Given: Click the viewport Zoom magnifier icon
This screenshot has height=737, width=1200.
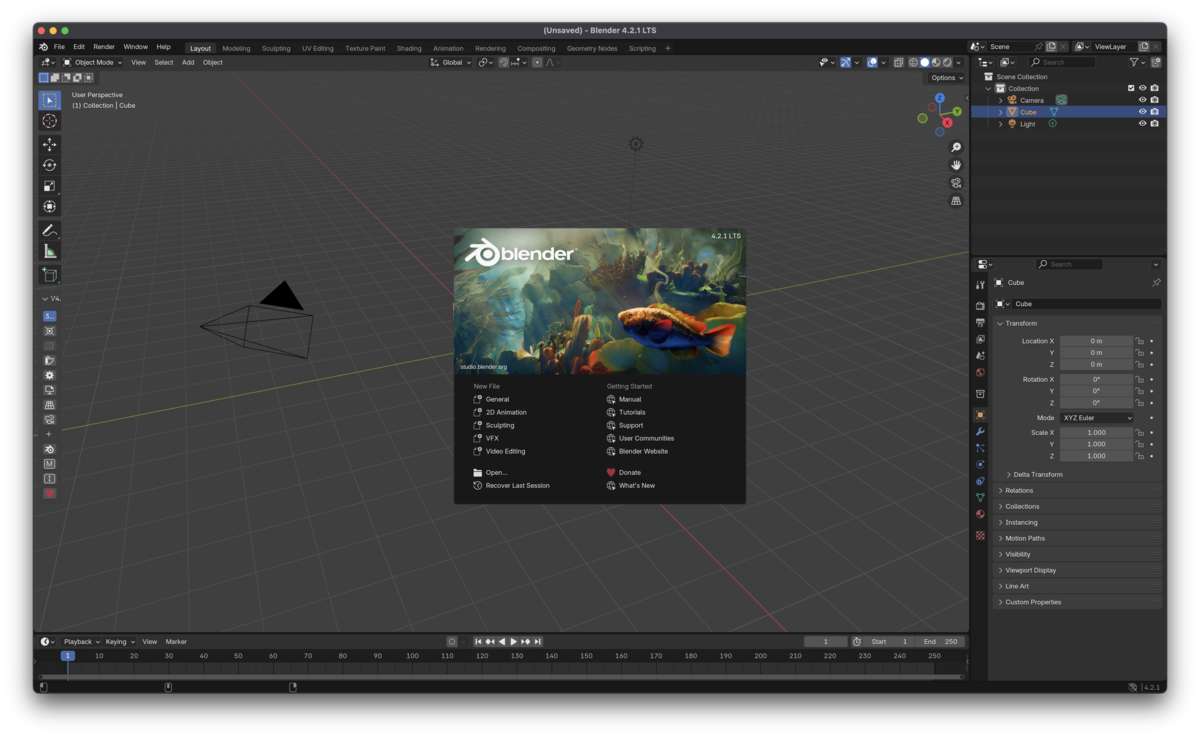Looking at the screenshot, I should point(956,147).
